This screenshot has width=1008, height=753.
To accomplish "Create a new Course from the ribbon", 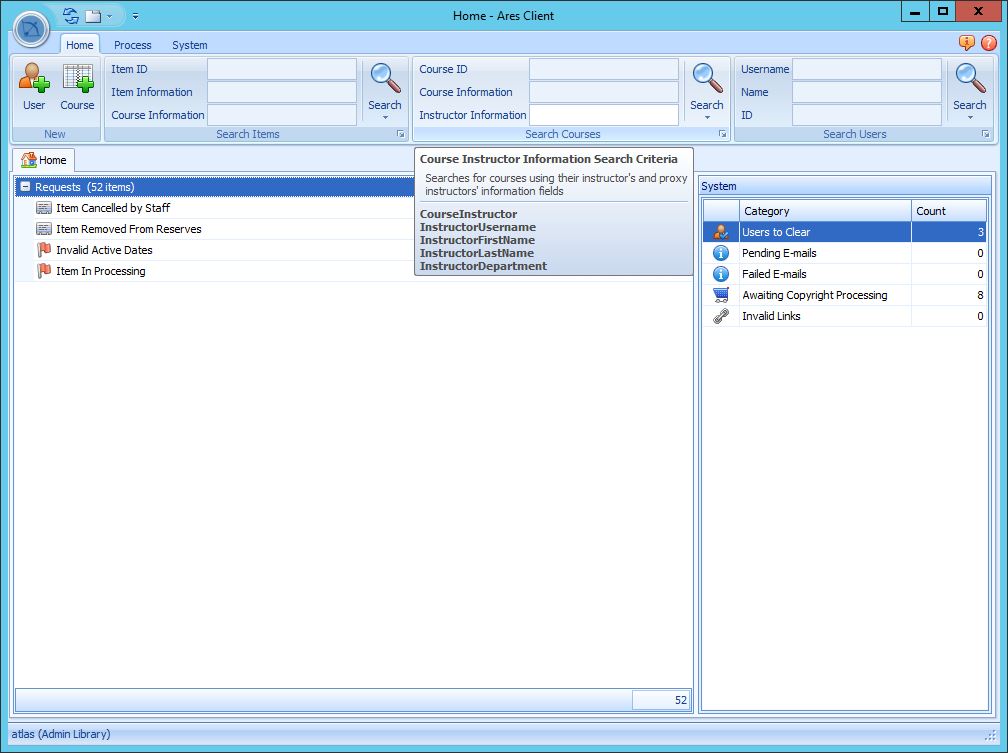I will pos(77,86).
